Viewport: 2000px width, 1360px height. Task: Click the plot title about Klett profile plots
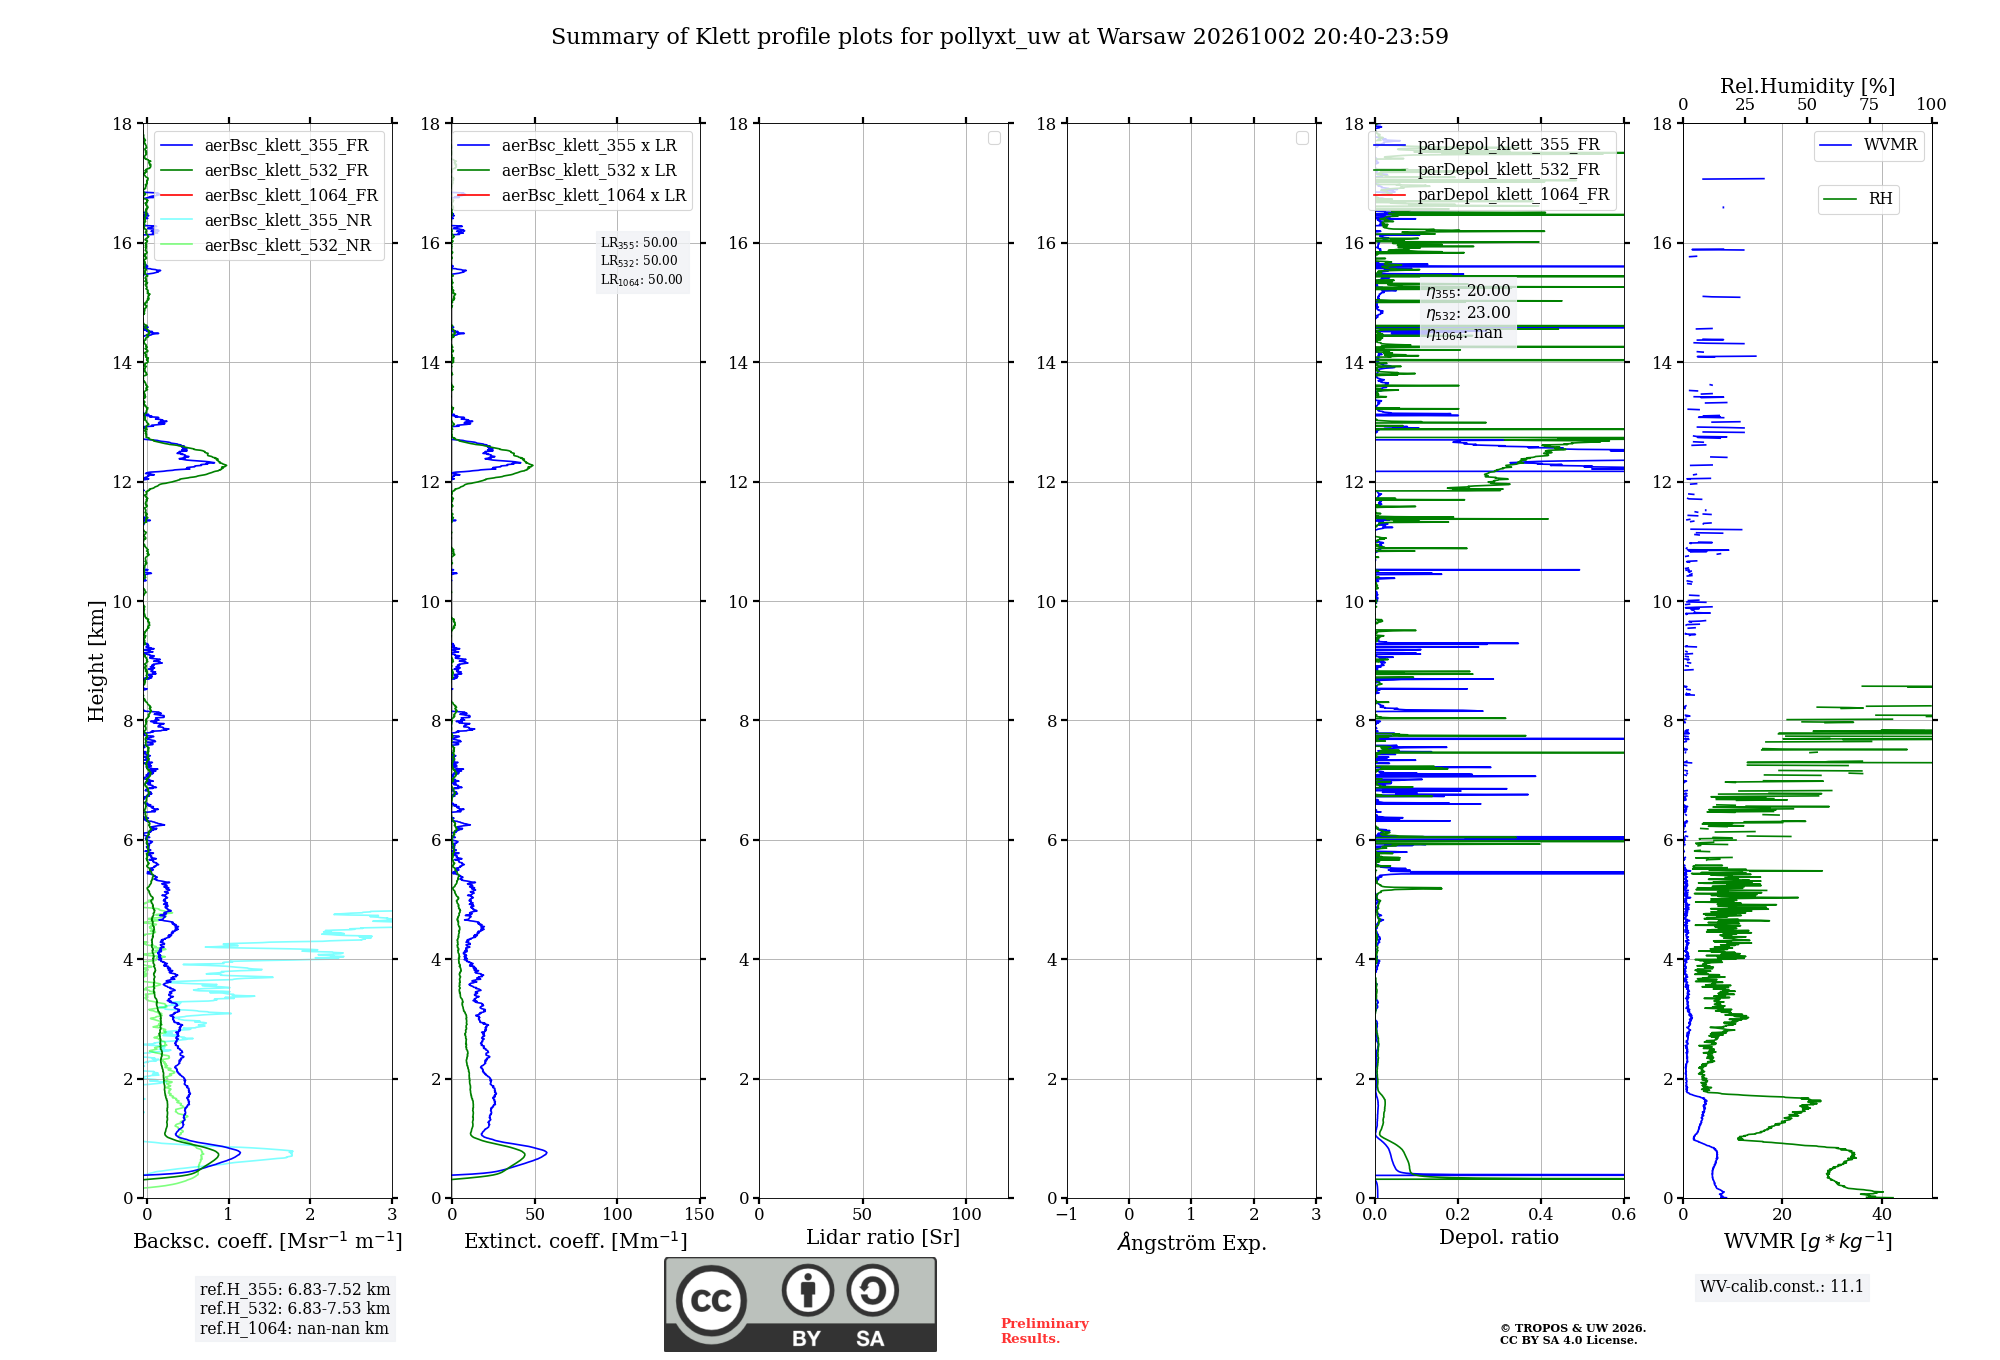(1000, 37)
